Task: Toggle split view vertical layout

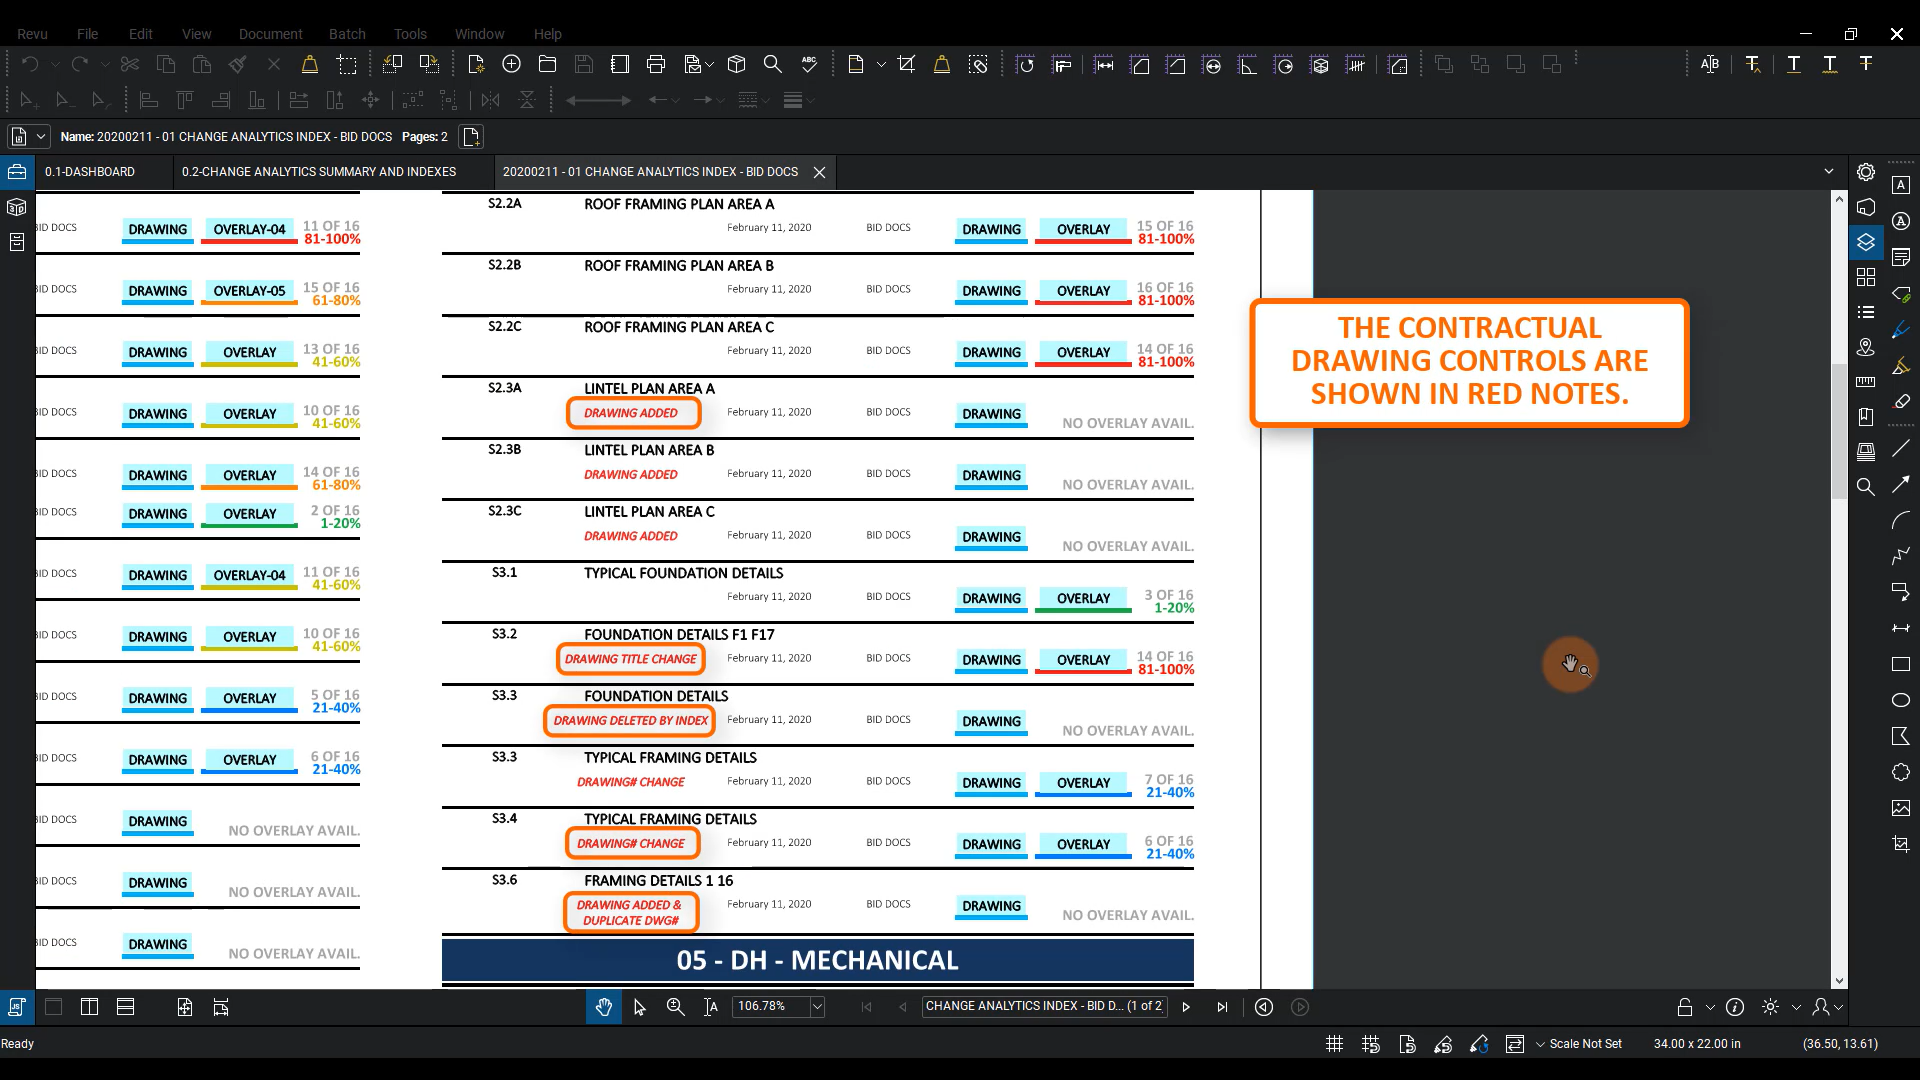Action: [x=89, y=1007]
